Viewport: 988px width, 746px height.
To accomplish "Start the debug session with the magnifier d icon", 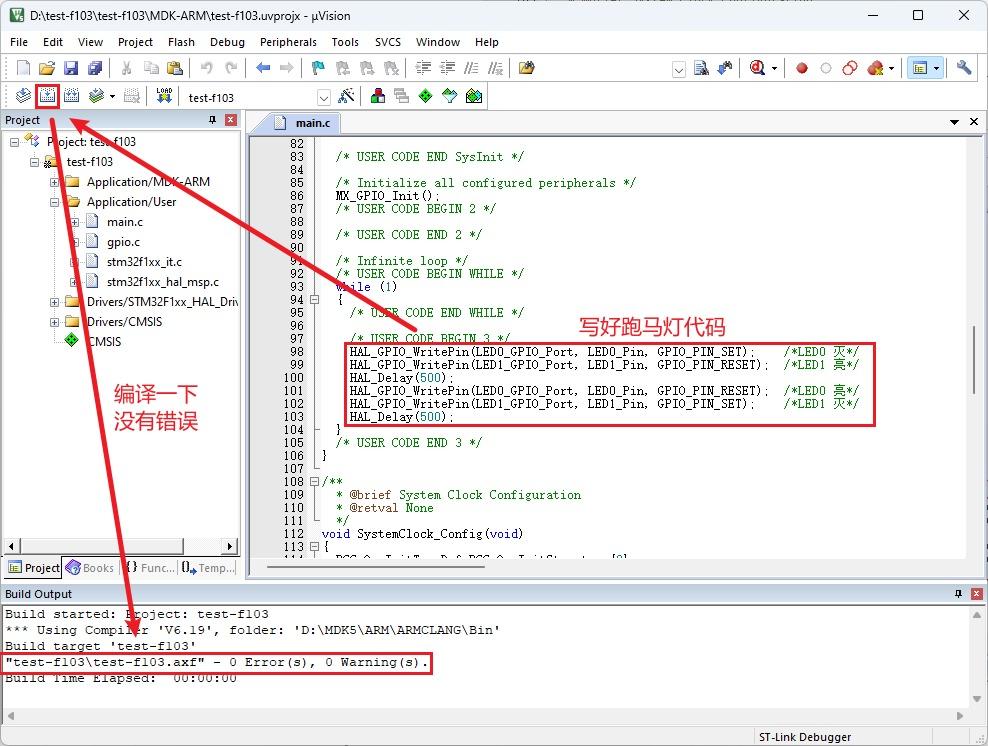I will (x=757, y=68).
